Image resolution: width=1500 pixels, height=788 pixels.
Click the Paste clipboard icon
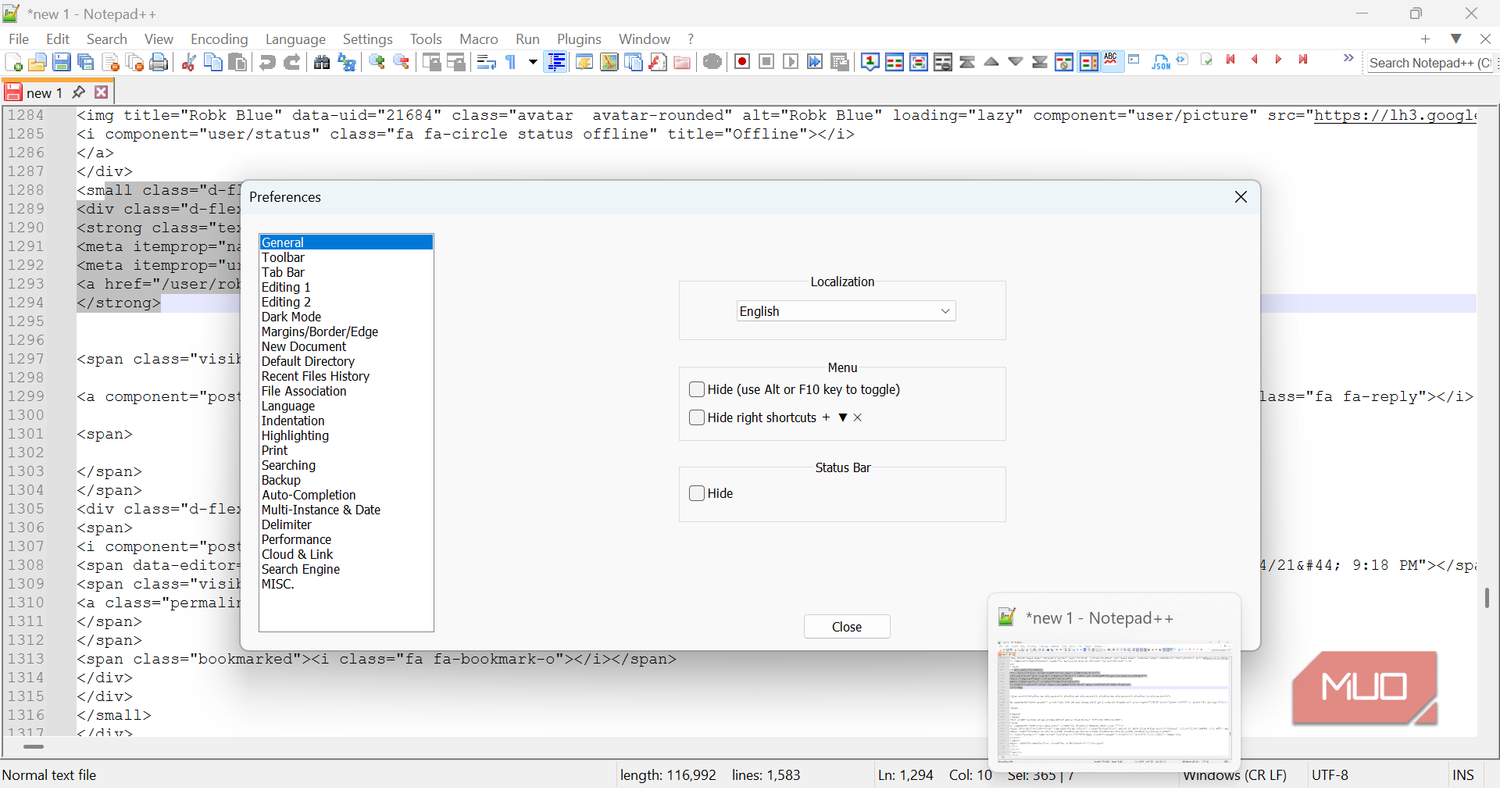tap(237, 62)
